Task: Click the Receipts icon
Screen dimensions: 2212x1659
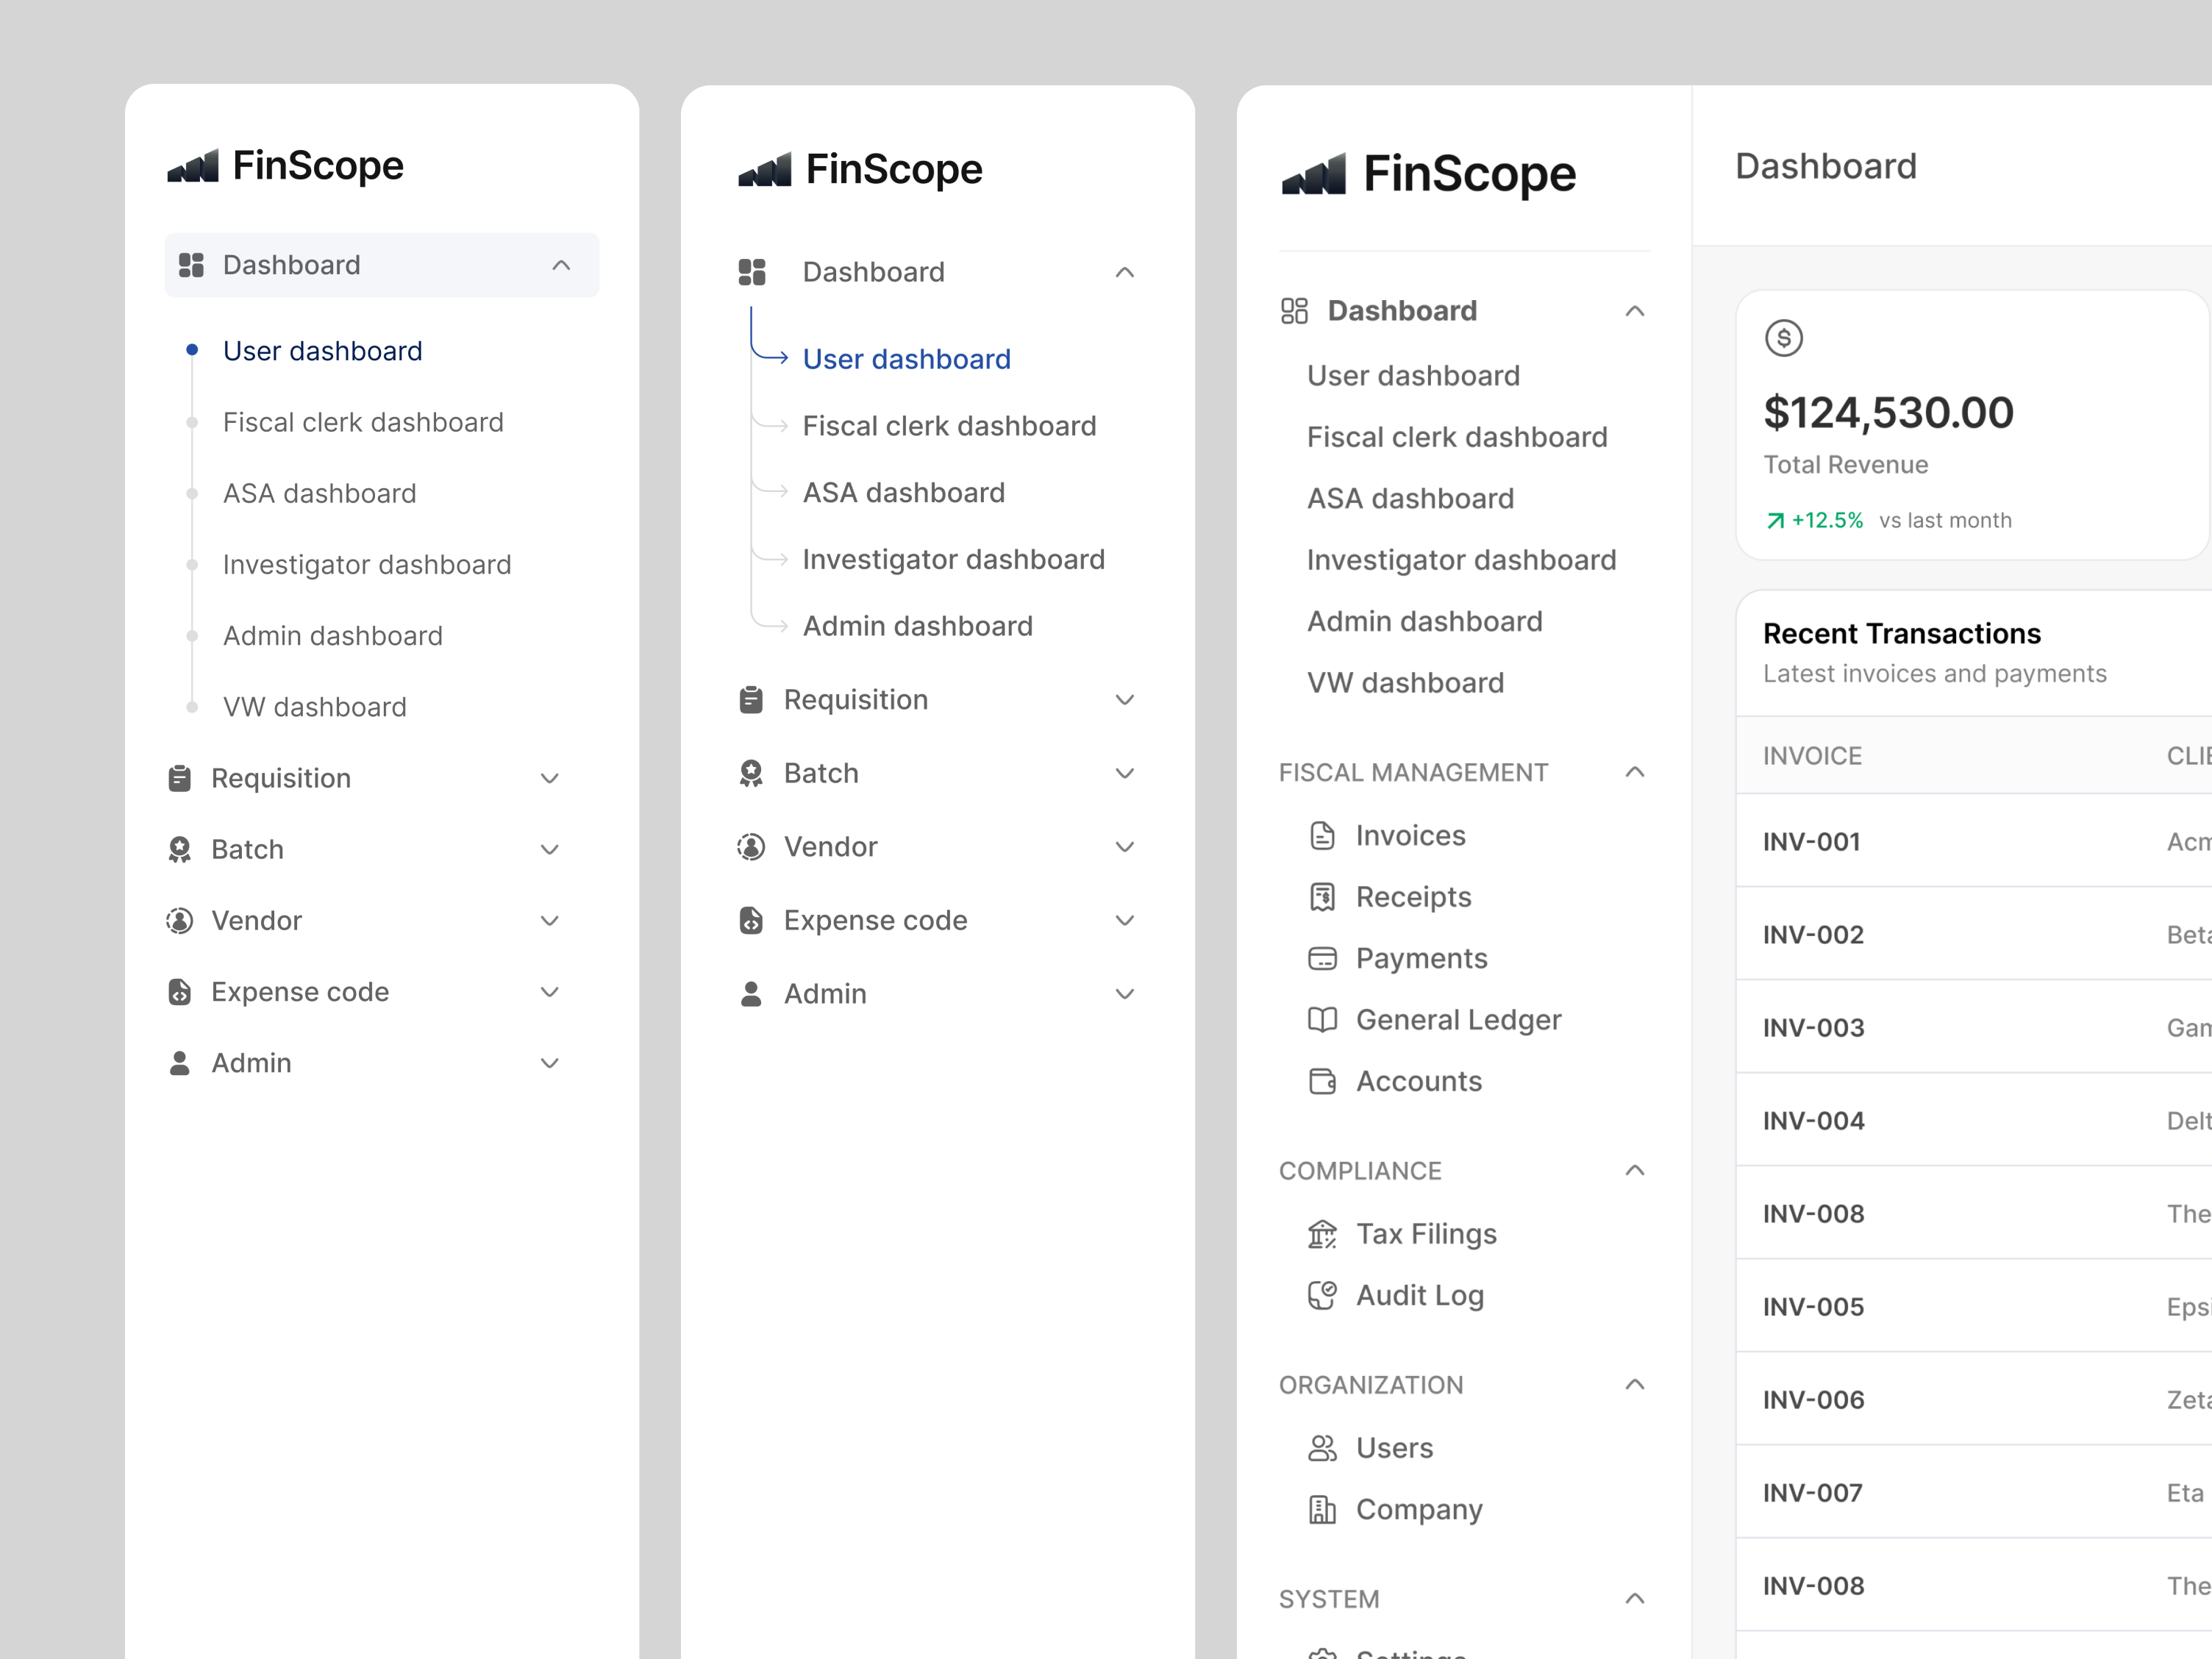Action: click(x=1322, y=897)
